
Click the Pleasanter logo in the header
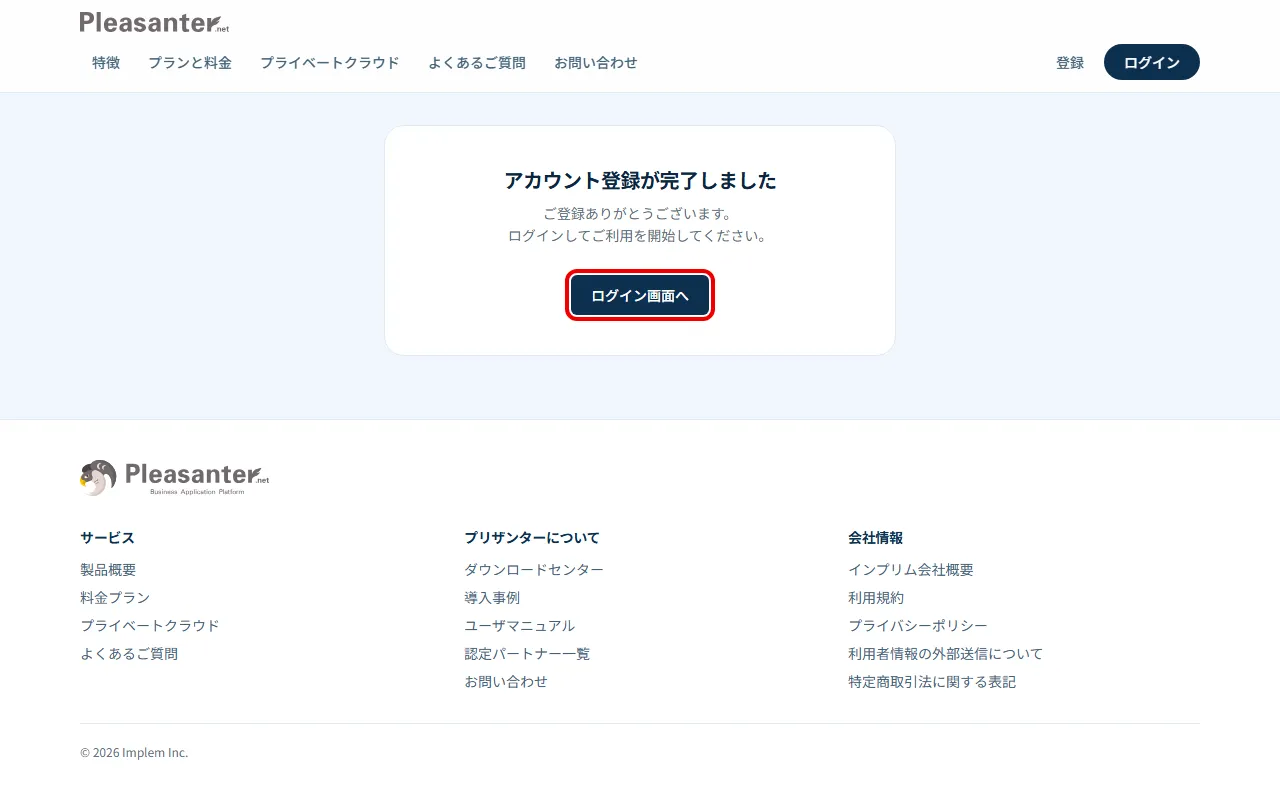click(x=154, y=22)
